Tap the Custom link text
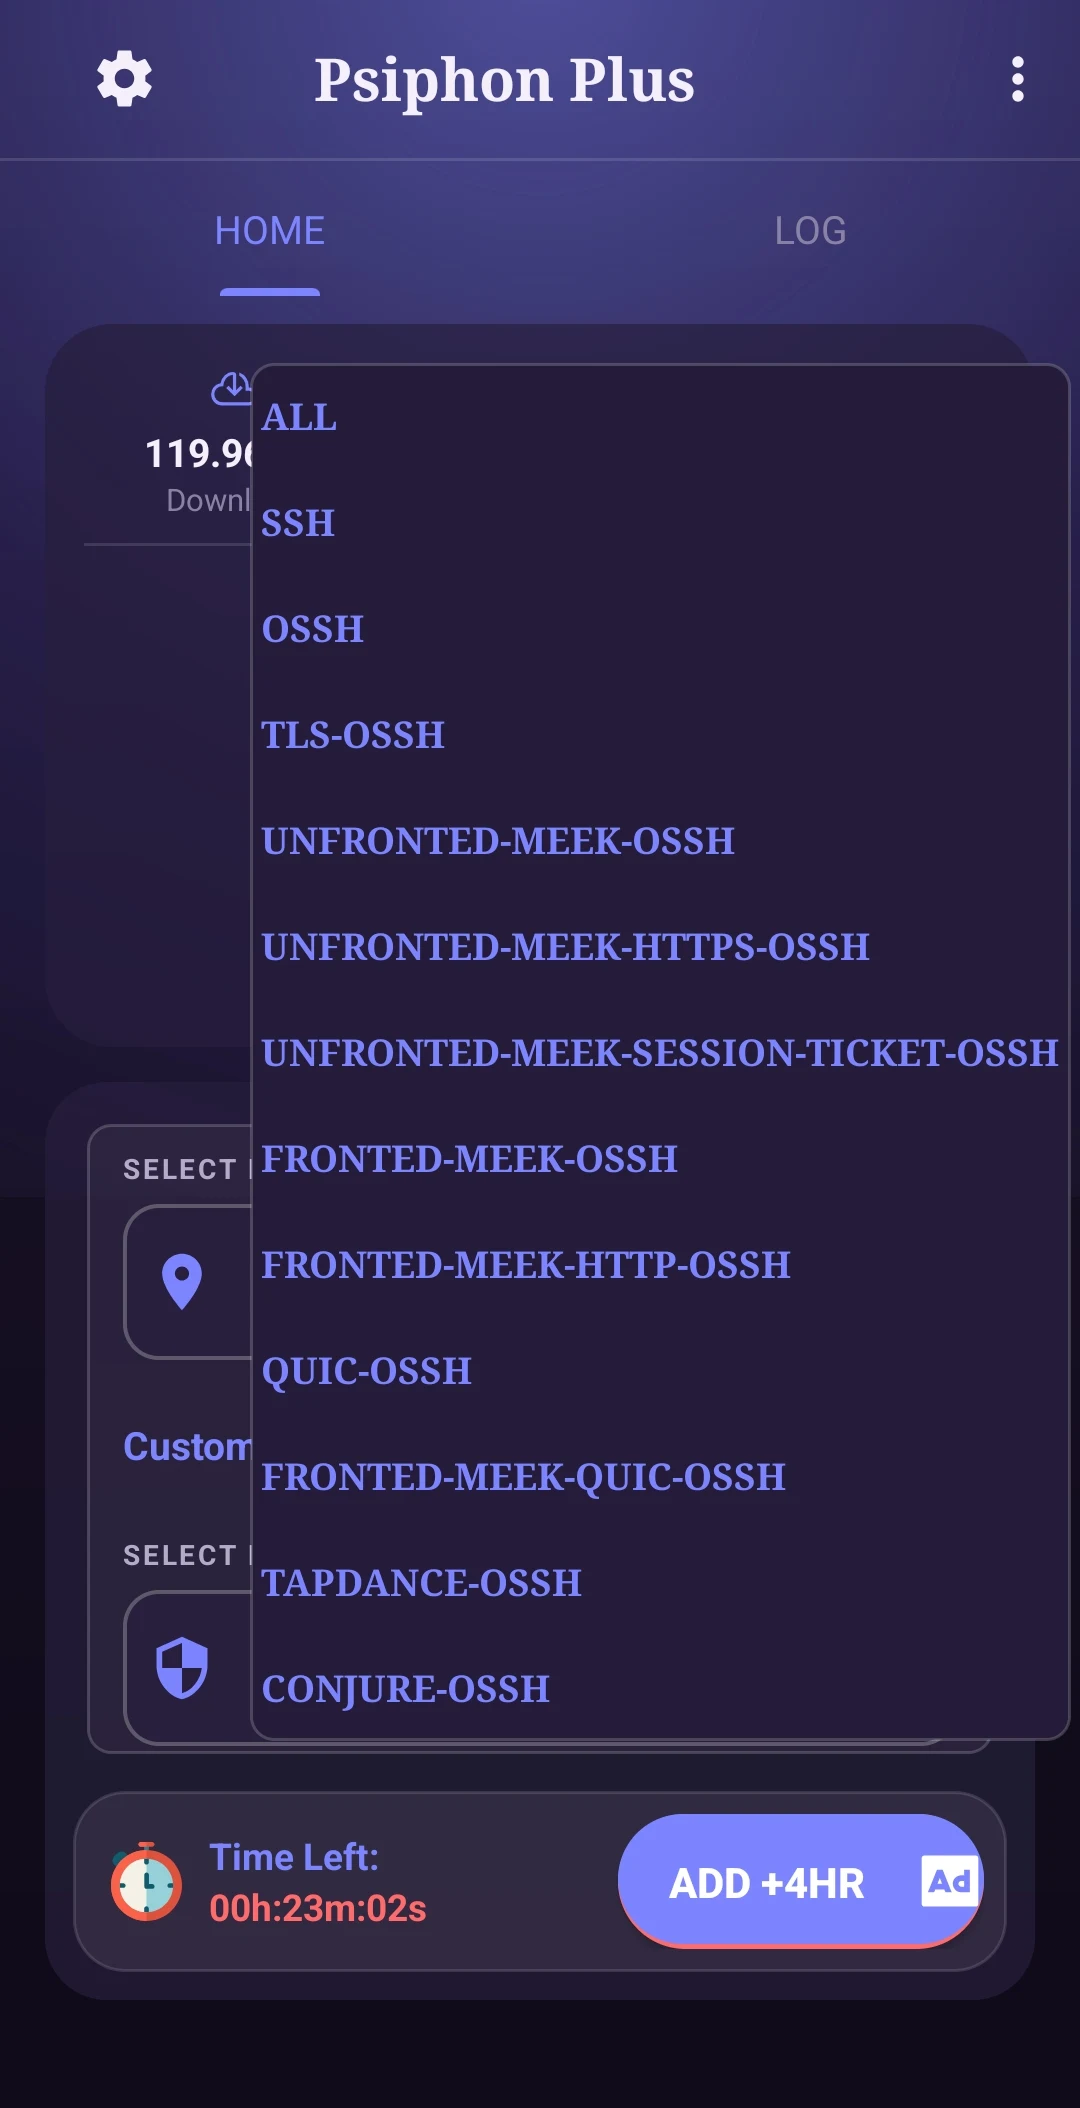 click(x=187, y=1447)
